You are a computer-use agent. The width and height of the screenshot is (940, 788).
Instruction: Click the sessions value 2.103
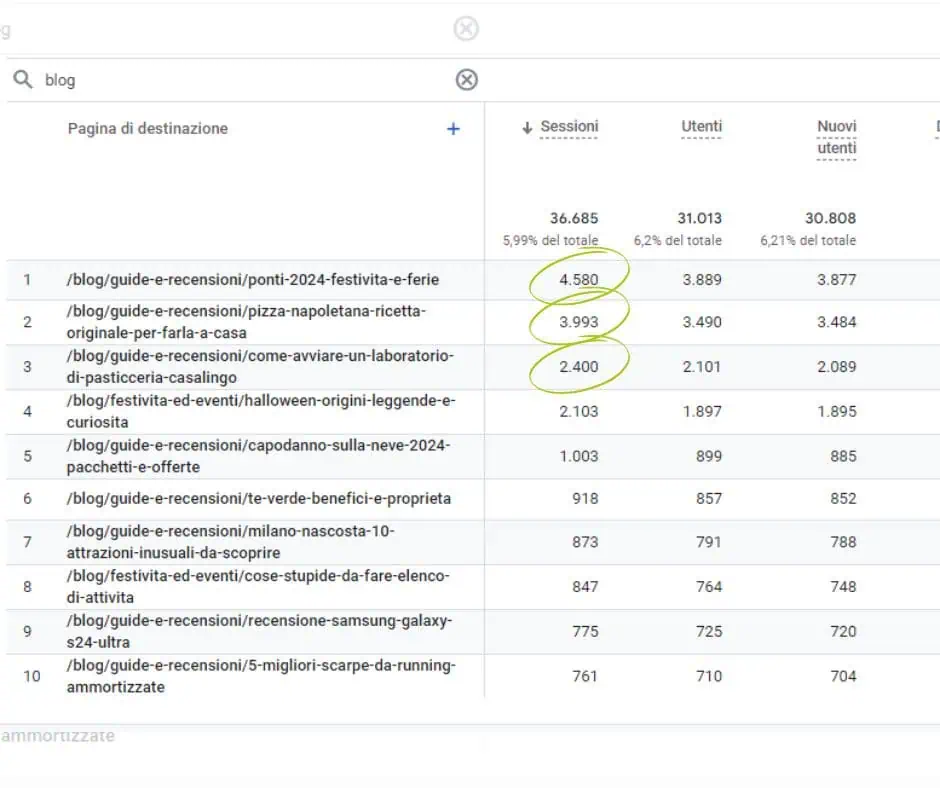coord(579,411)
